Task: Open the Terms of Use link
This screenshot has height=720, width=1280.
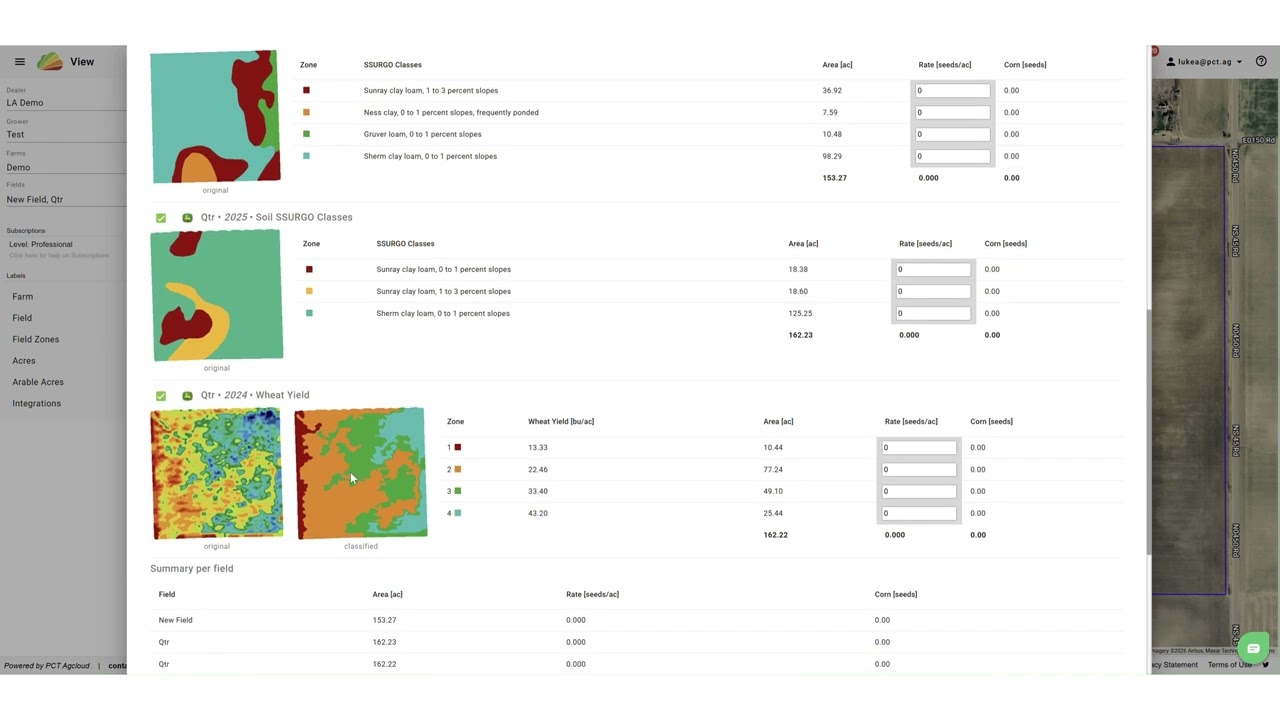Action: (1229, 665)
